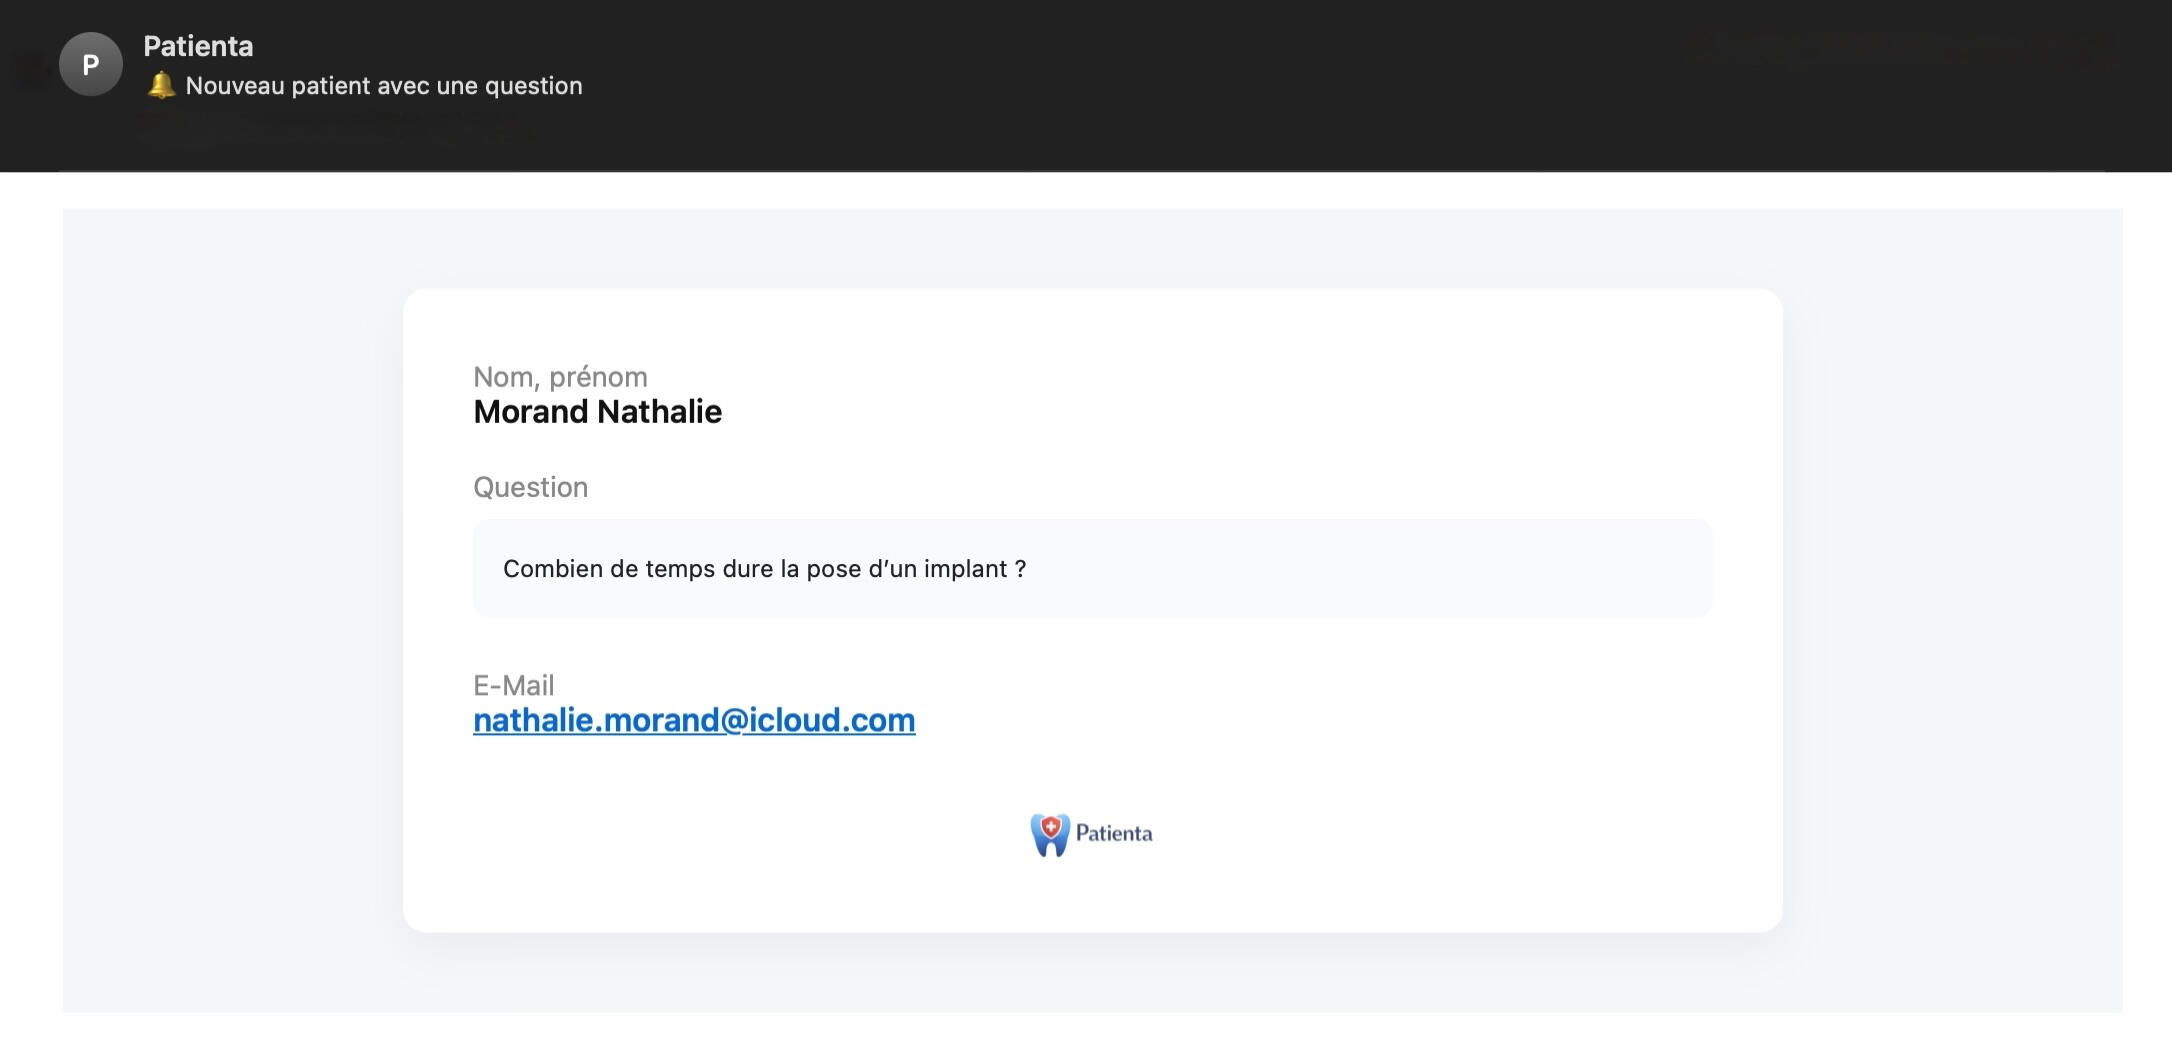Click the subject "Nouveau patient avec une question"
This screenshot has height=1058, width=2172.
click(384, 86)
